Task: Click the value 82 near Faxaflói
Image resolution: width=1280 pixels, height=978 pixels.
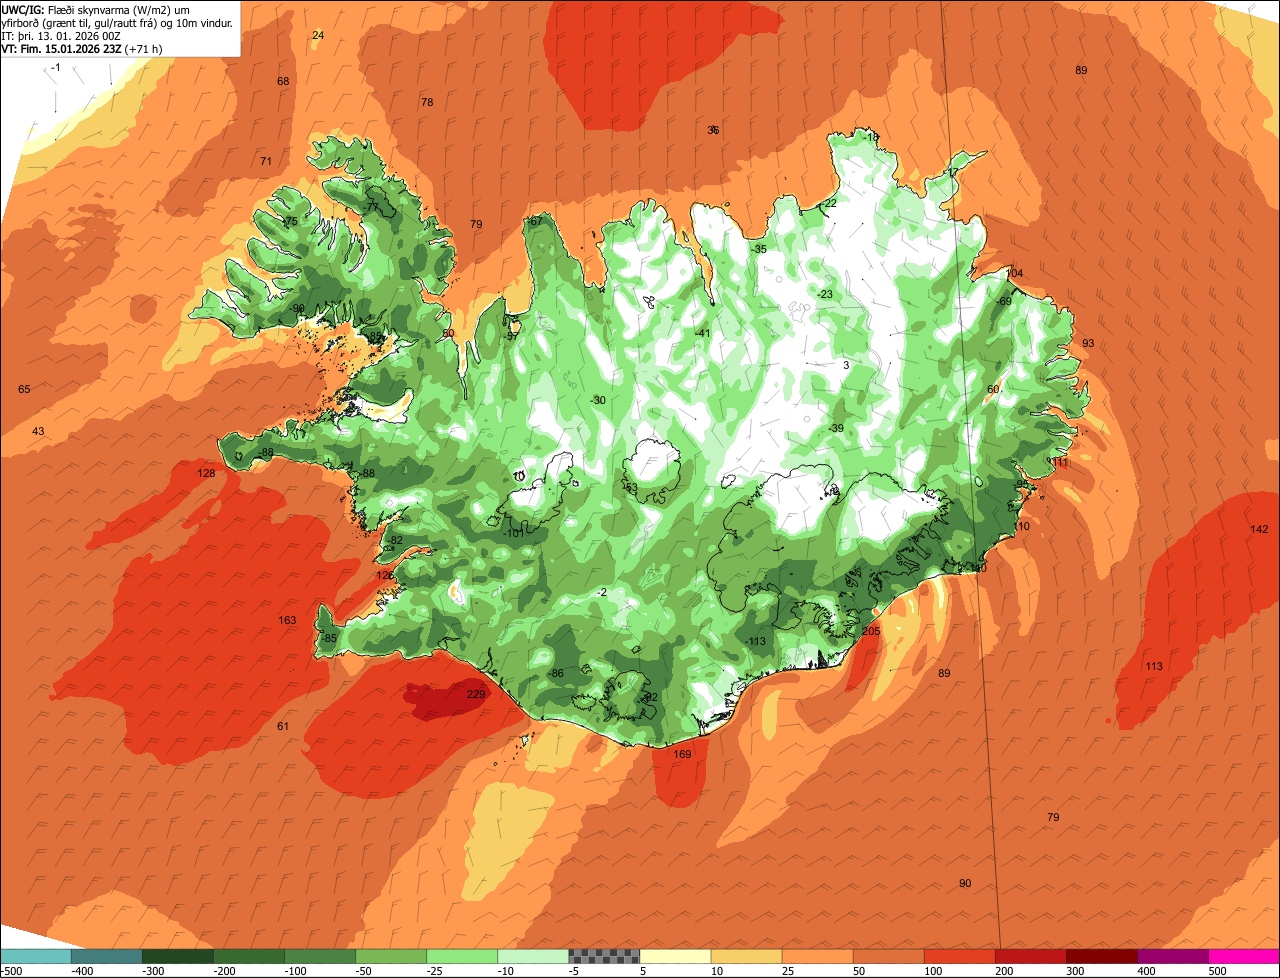Action: pyautogui.click(x=396, y=540)
